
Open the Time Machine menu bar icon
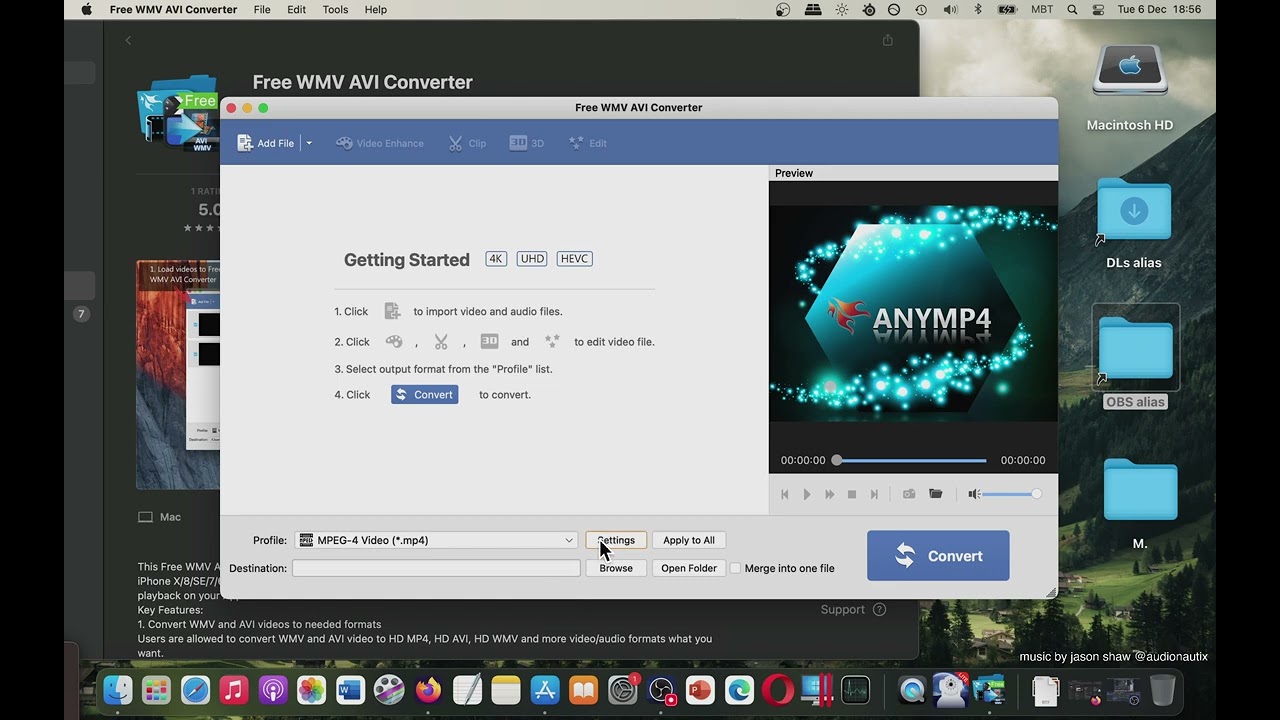tap(921, 9)
